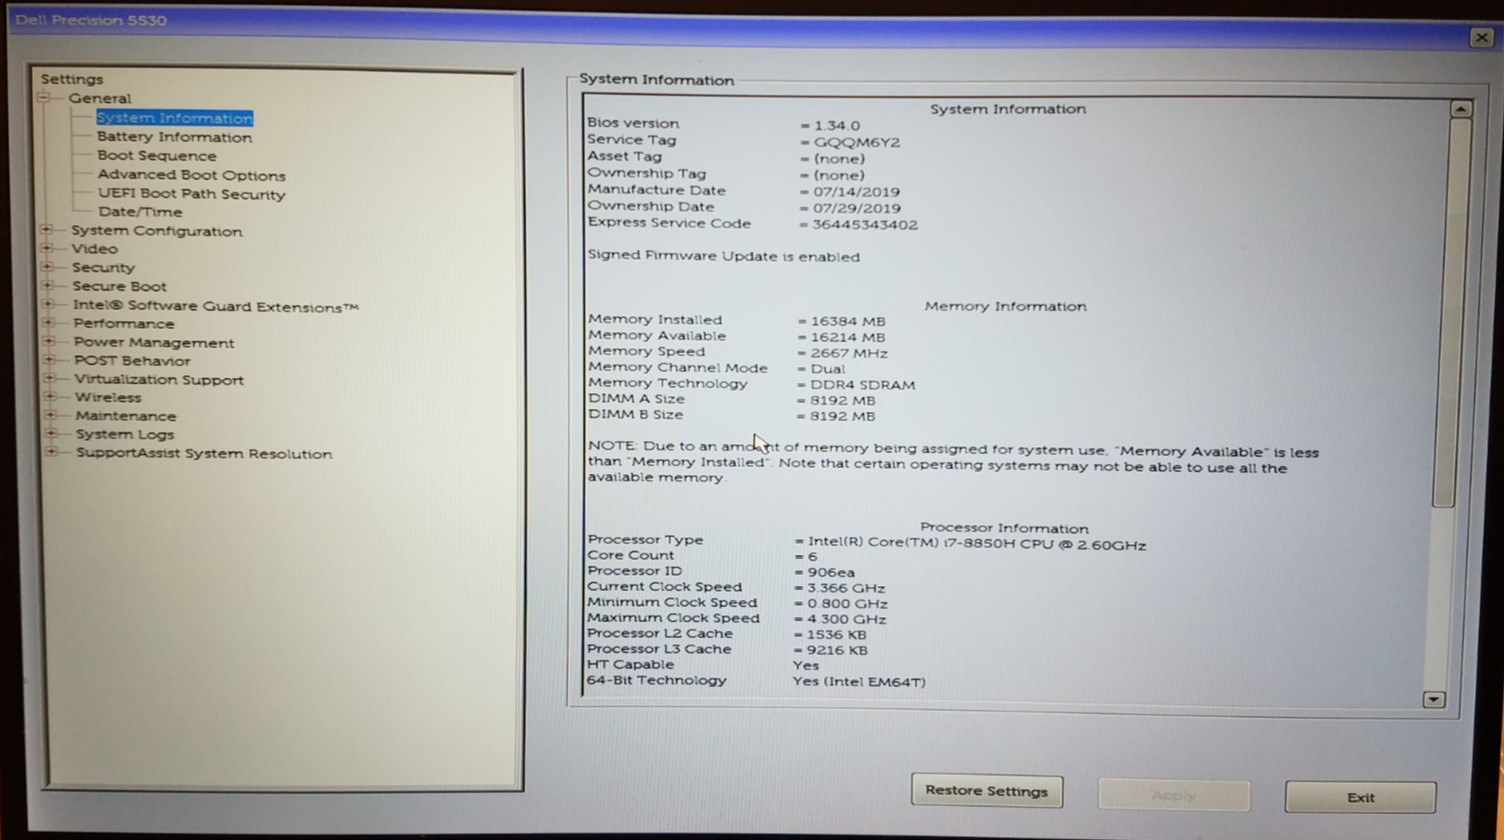This screenshot has height=840, width=1504.
Task: Select the Maintenance category label
Action: (x=125, y=416)
